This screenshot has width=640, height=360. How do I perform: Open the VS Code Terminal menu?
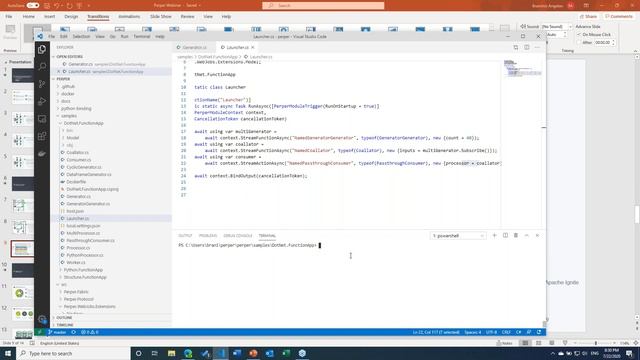click(x=142, y=36)
